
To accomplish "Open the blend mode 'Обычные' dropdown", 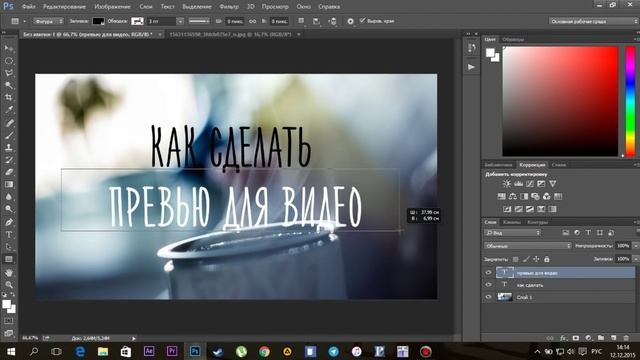I will (x=528, y=246).
